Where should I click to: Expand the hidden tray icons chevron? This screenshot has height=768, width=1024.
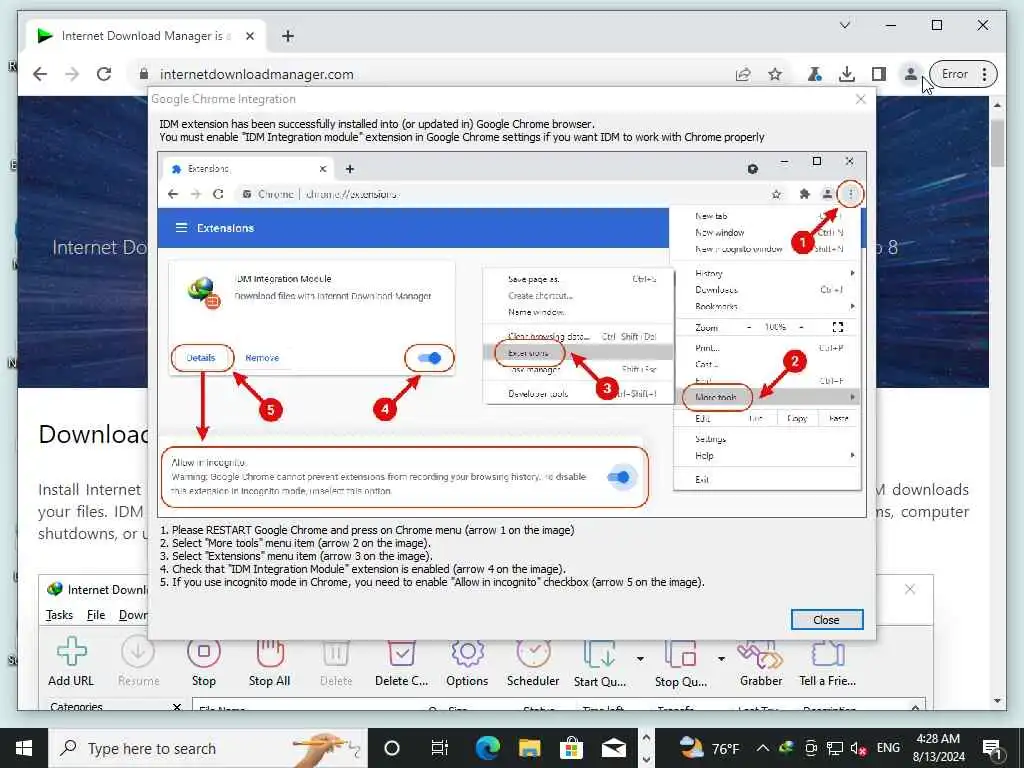click(x=763, y=748)
